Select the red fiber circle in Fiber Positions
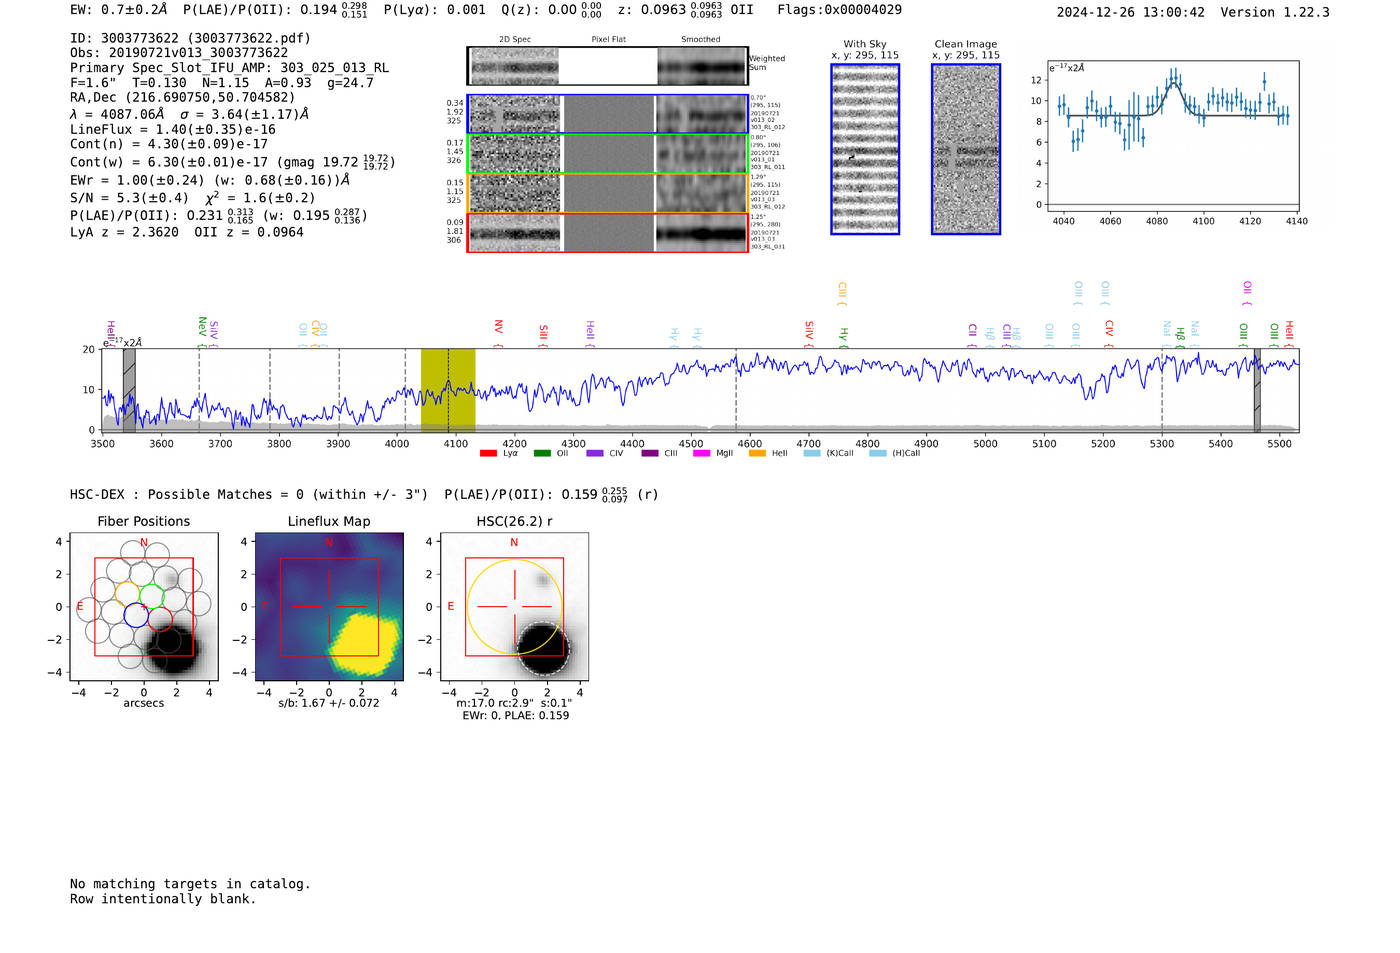 pos(159,619)
